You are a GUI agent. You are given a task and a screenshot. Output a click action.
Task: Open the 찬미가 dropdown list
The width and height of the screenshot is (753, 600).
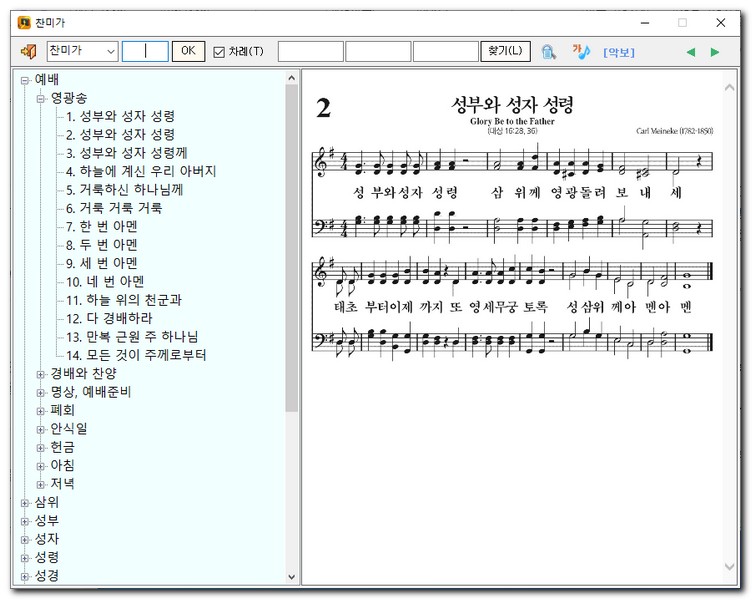point(110,51)
